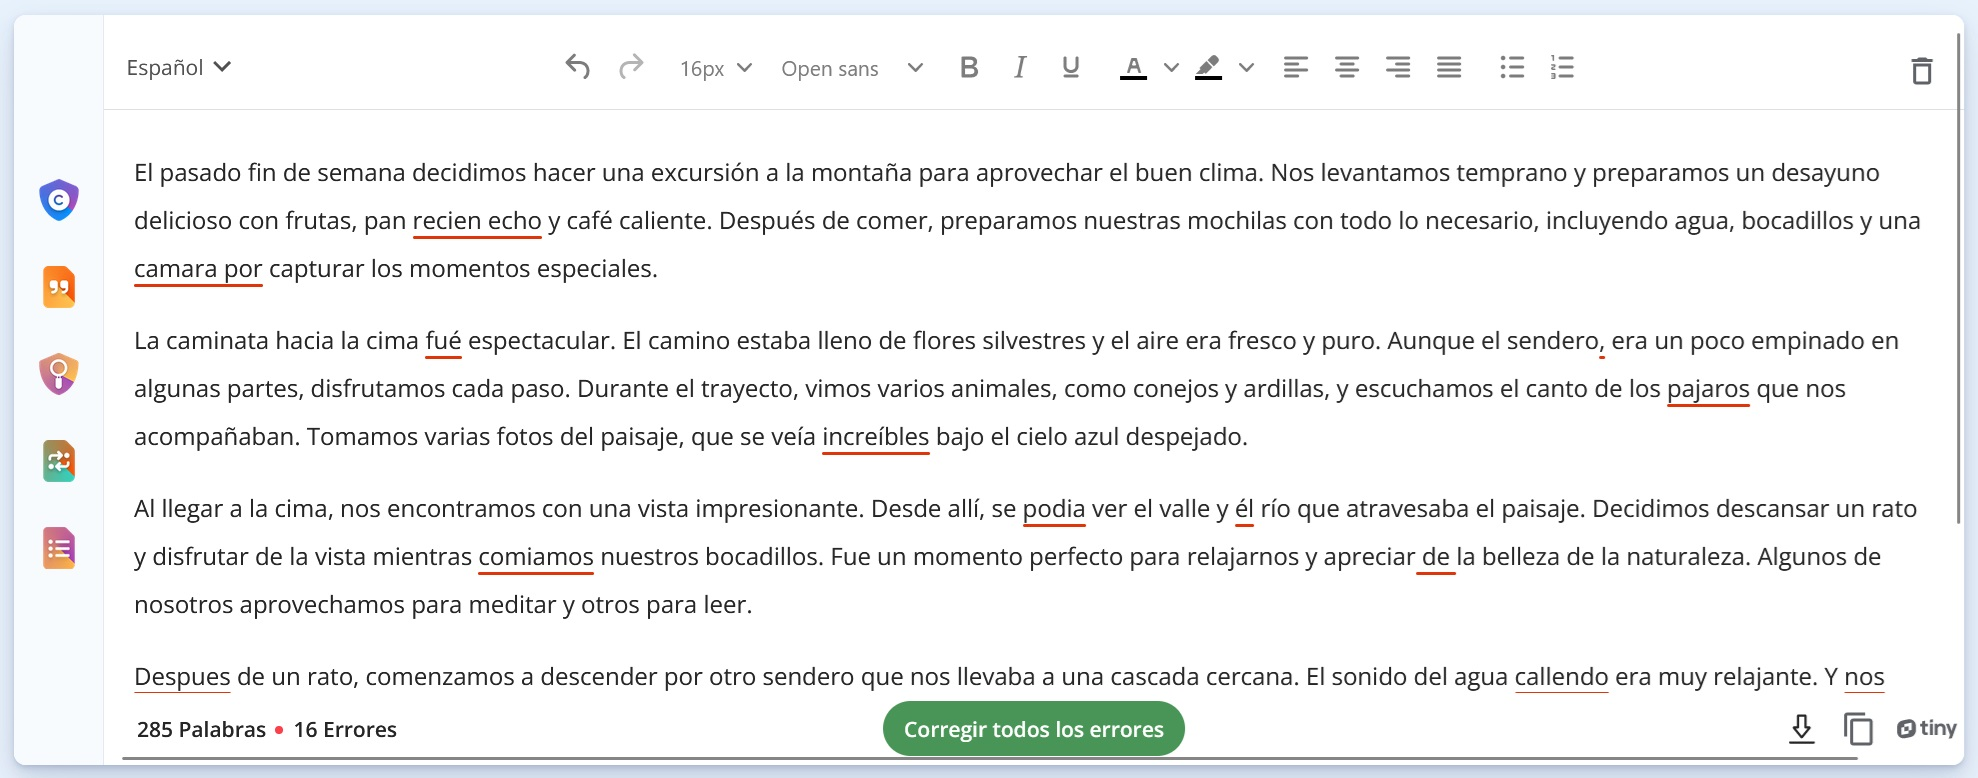
Task: Click the underlined word 'pajaros'
Action: coord(1708,389)
